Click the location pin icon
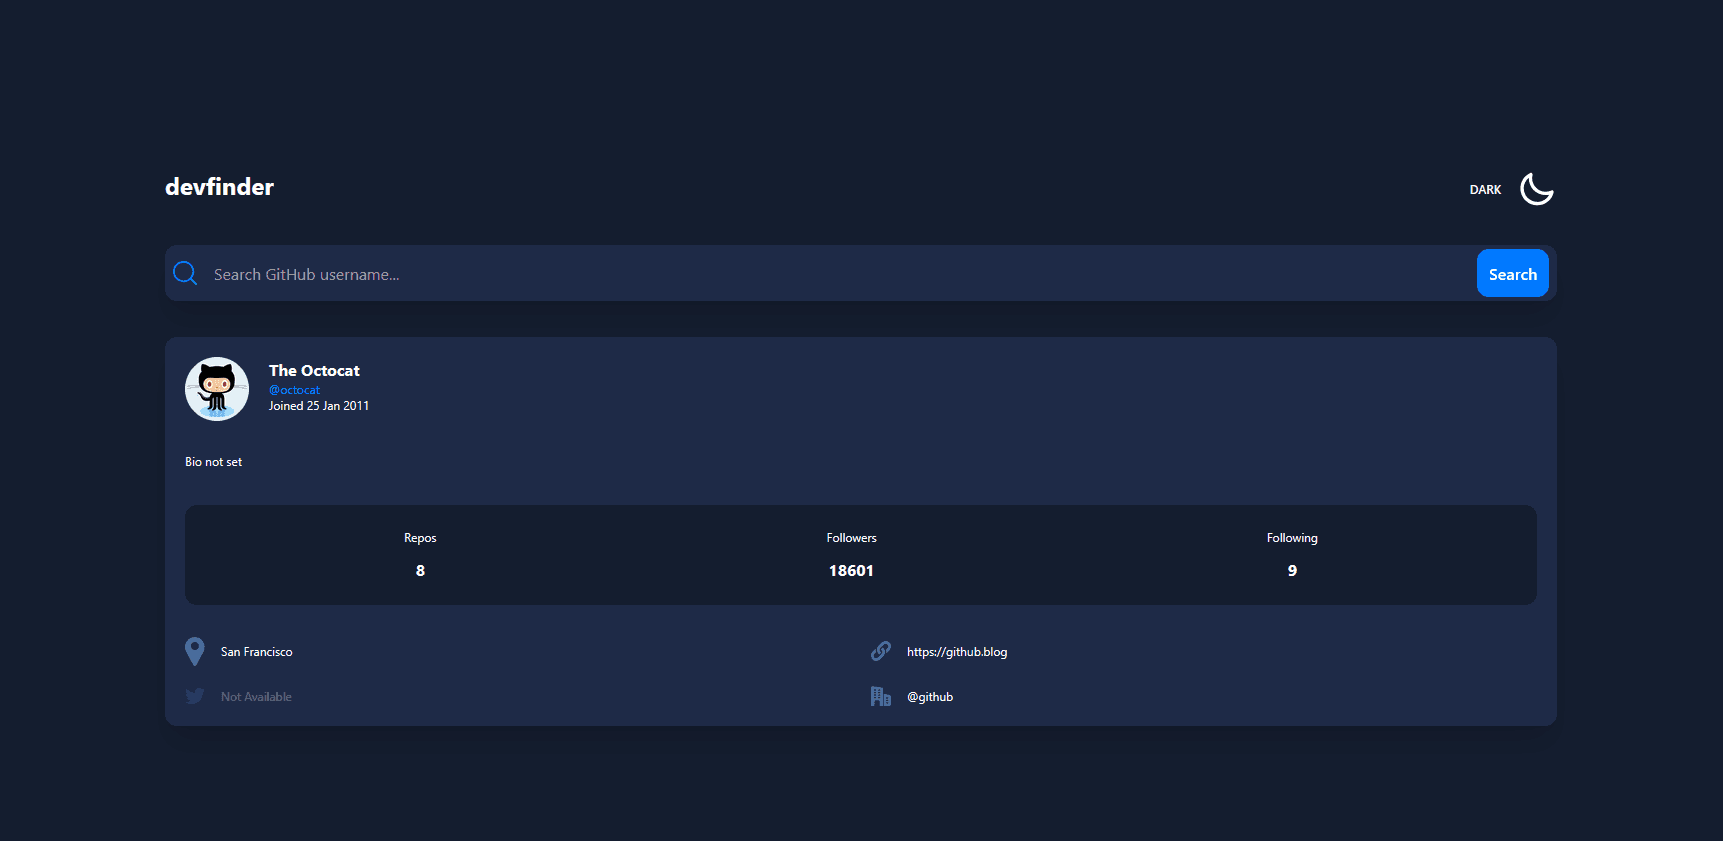The height and width of the screenshot is (841, 1723). tap(195, 652)
